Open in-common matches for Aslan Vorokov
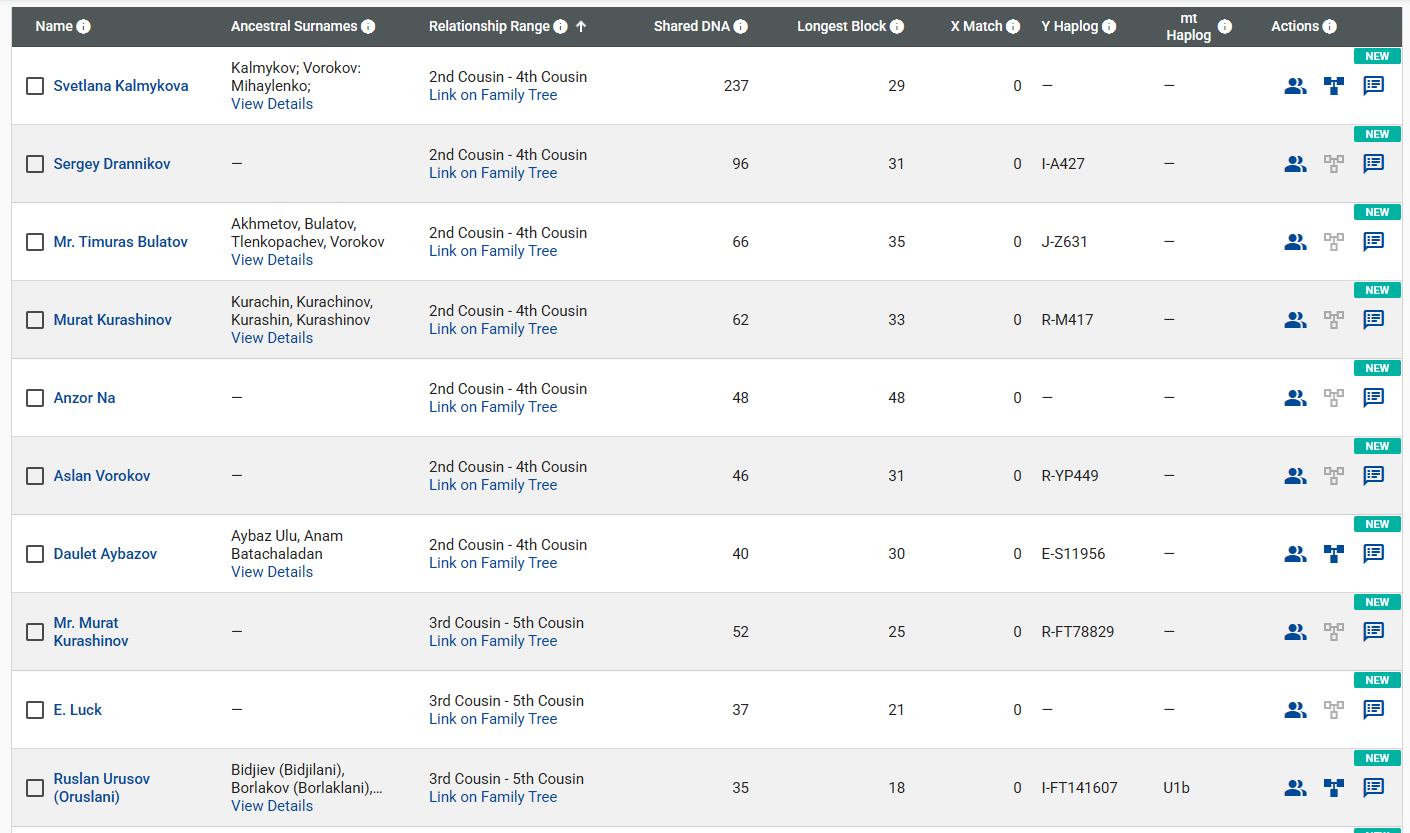This screenshot has width=1410, height=833. pos(1295,476)
